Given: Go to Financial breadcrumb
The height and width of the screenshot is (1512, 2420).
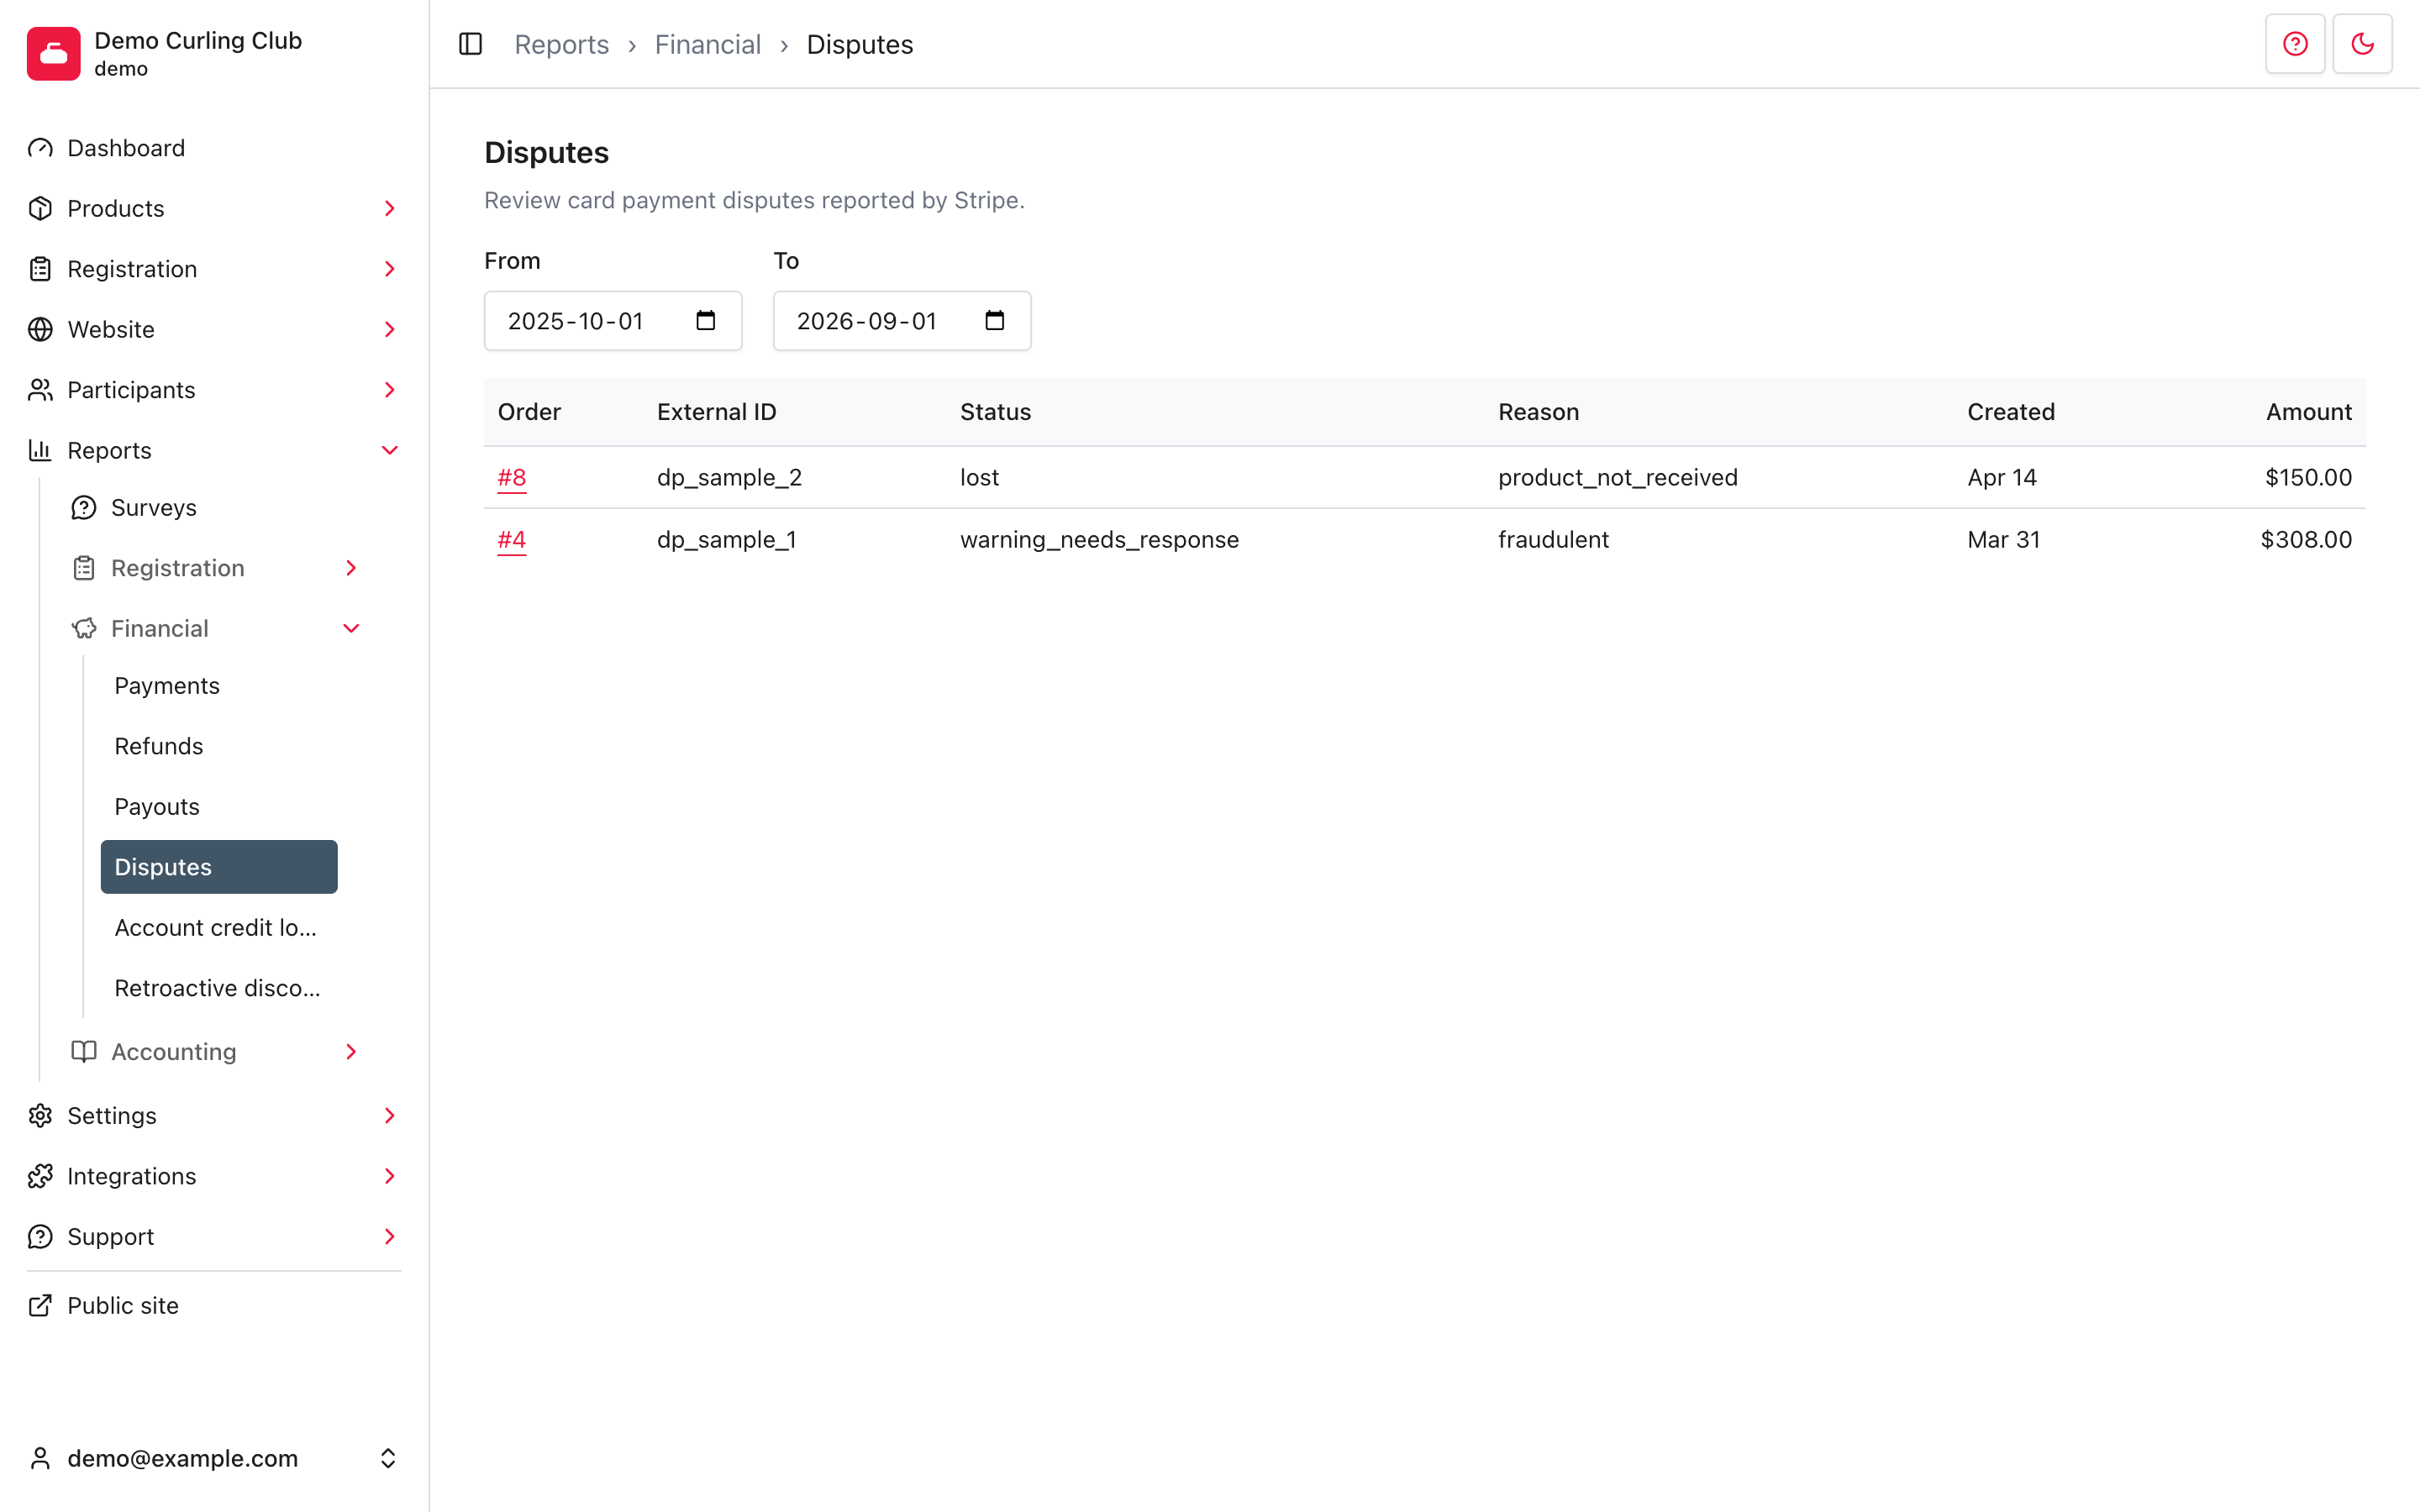Looking at the screenshot, I should click(x=708, y=44).
